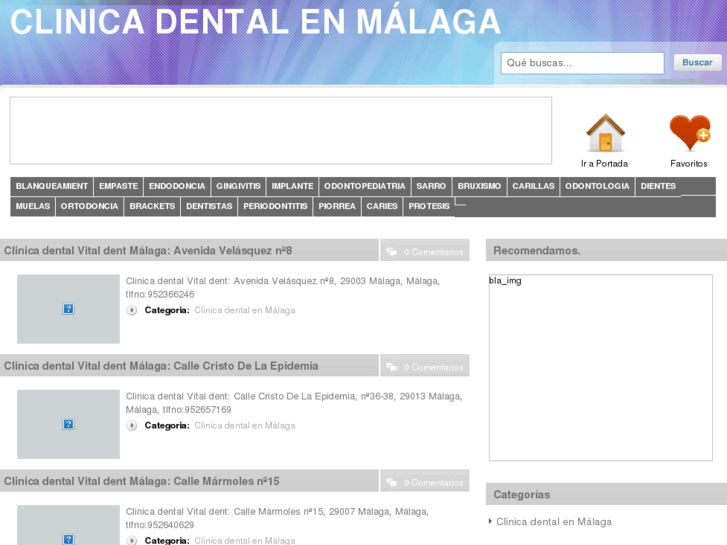The height and width of the screenshot is (545, 727).
Task: Open comment bubble icon for Cristo De La Epidemia post
Action: point(391,367)
